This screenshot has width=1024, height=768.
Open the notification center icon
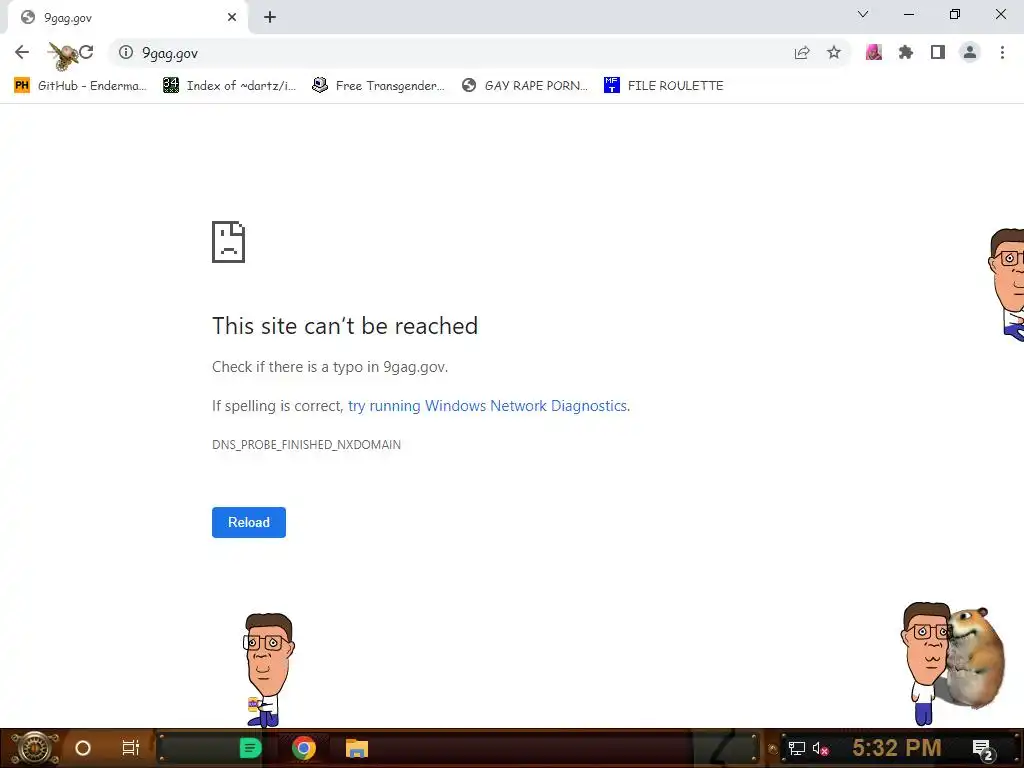pyautogui.click(x=983, y=749)
